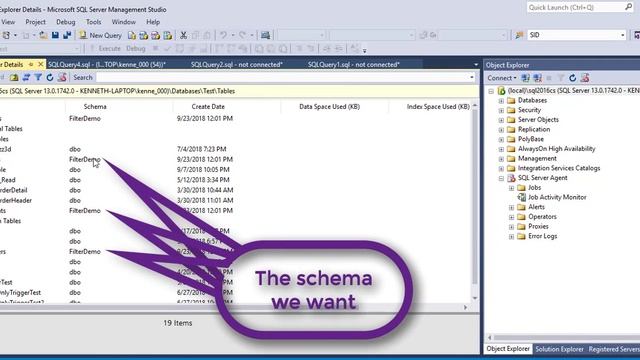The image size is (640, 360).
Task: Switch to the SQLQuery4.sql tab
Action: point(107,64)
